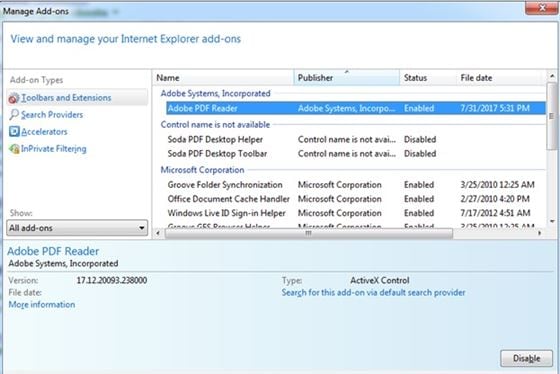560x374 pixels.
Task: Click Enabled status of Groove Folder Synchronization
Action: tap(419, 185)
